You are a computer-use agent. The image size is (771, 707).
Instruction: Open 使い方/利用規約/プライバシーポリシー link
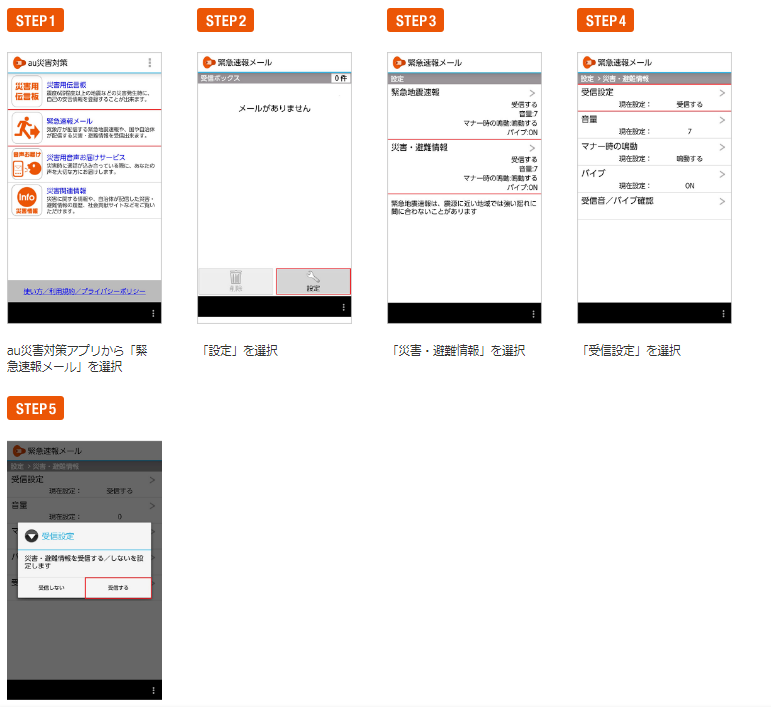(85, 291)
